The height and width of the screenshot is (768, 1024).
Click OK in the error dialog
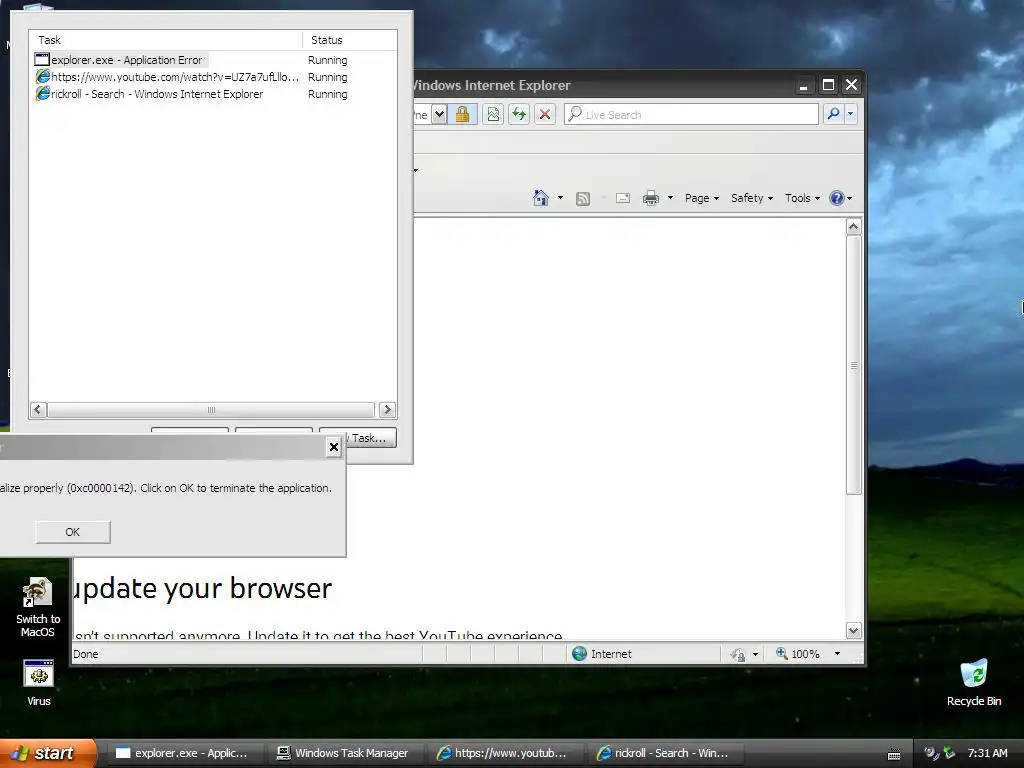click(x=72, y=532)
